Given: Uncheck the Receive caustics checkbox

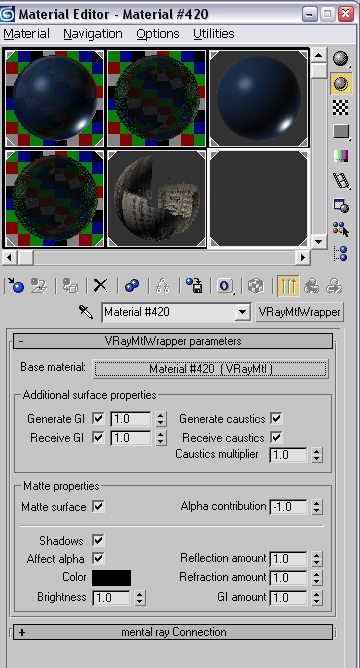Looking at the screenshot, I should pos(276,438).
